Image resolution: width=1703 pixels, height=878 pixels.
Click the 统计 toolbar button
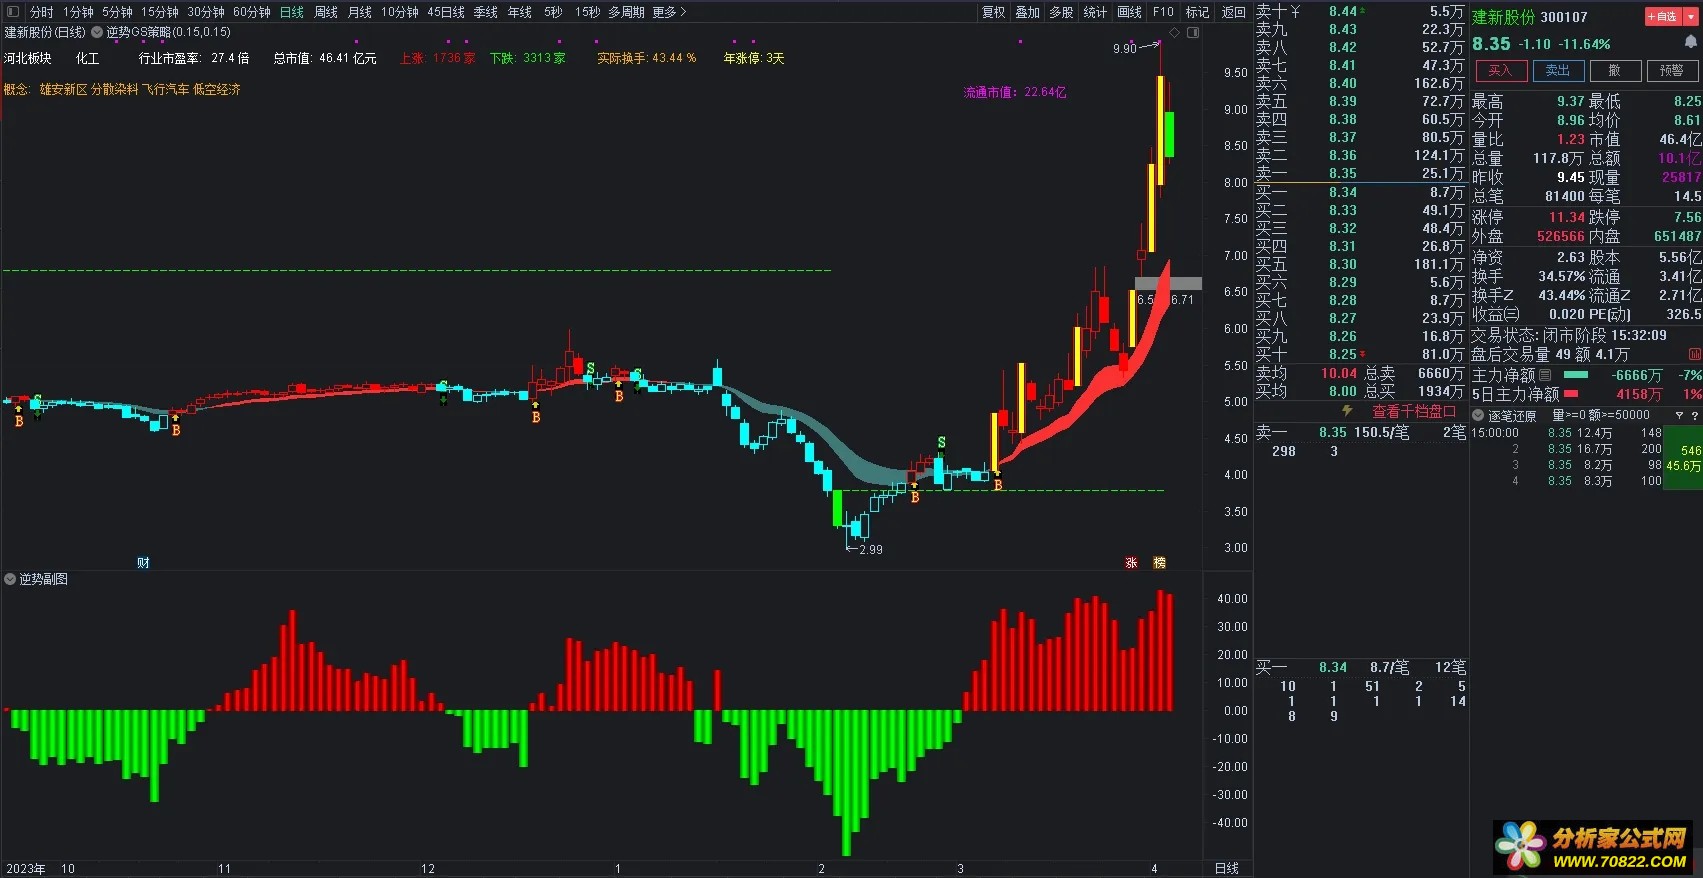[1095, 12]
